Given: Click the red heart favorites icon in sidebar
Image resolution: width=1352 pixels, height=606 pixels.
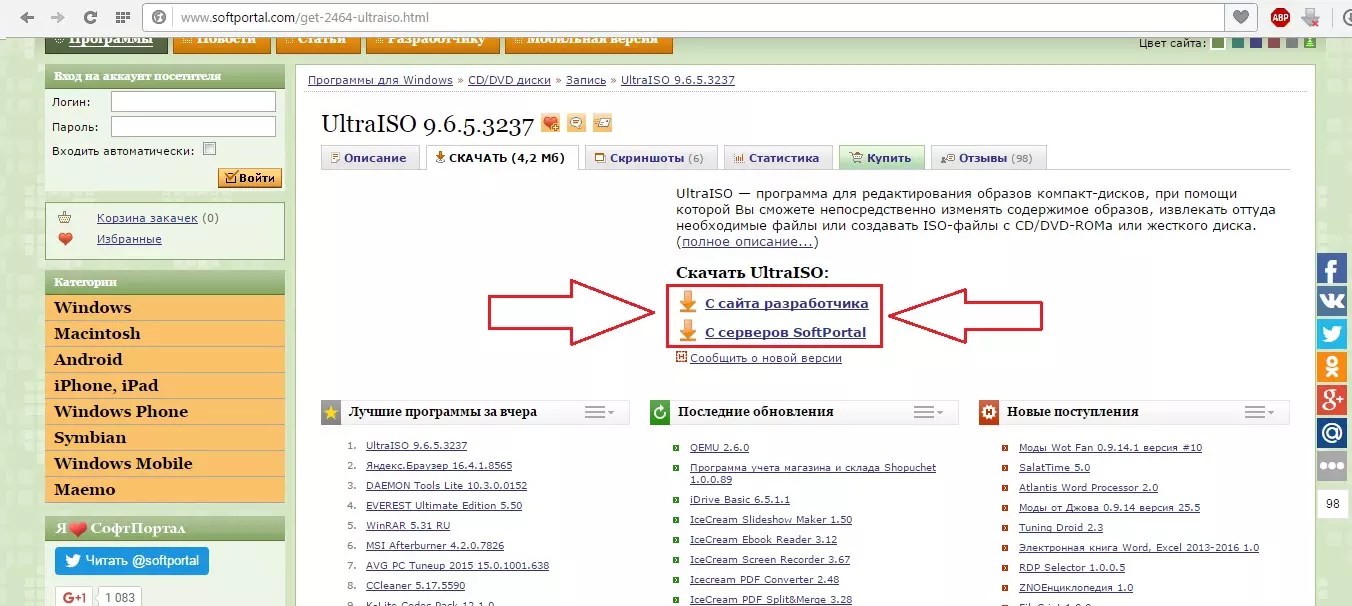Looking at the screenshot, I should (65, 239).
